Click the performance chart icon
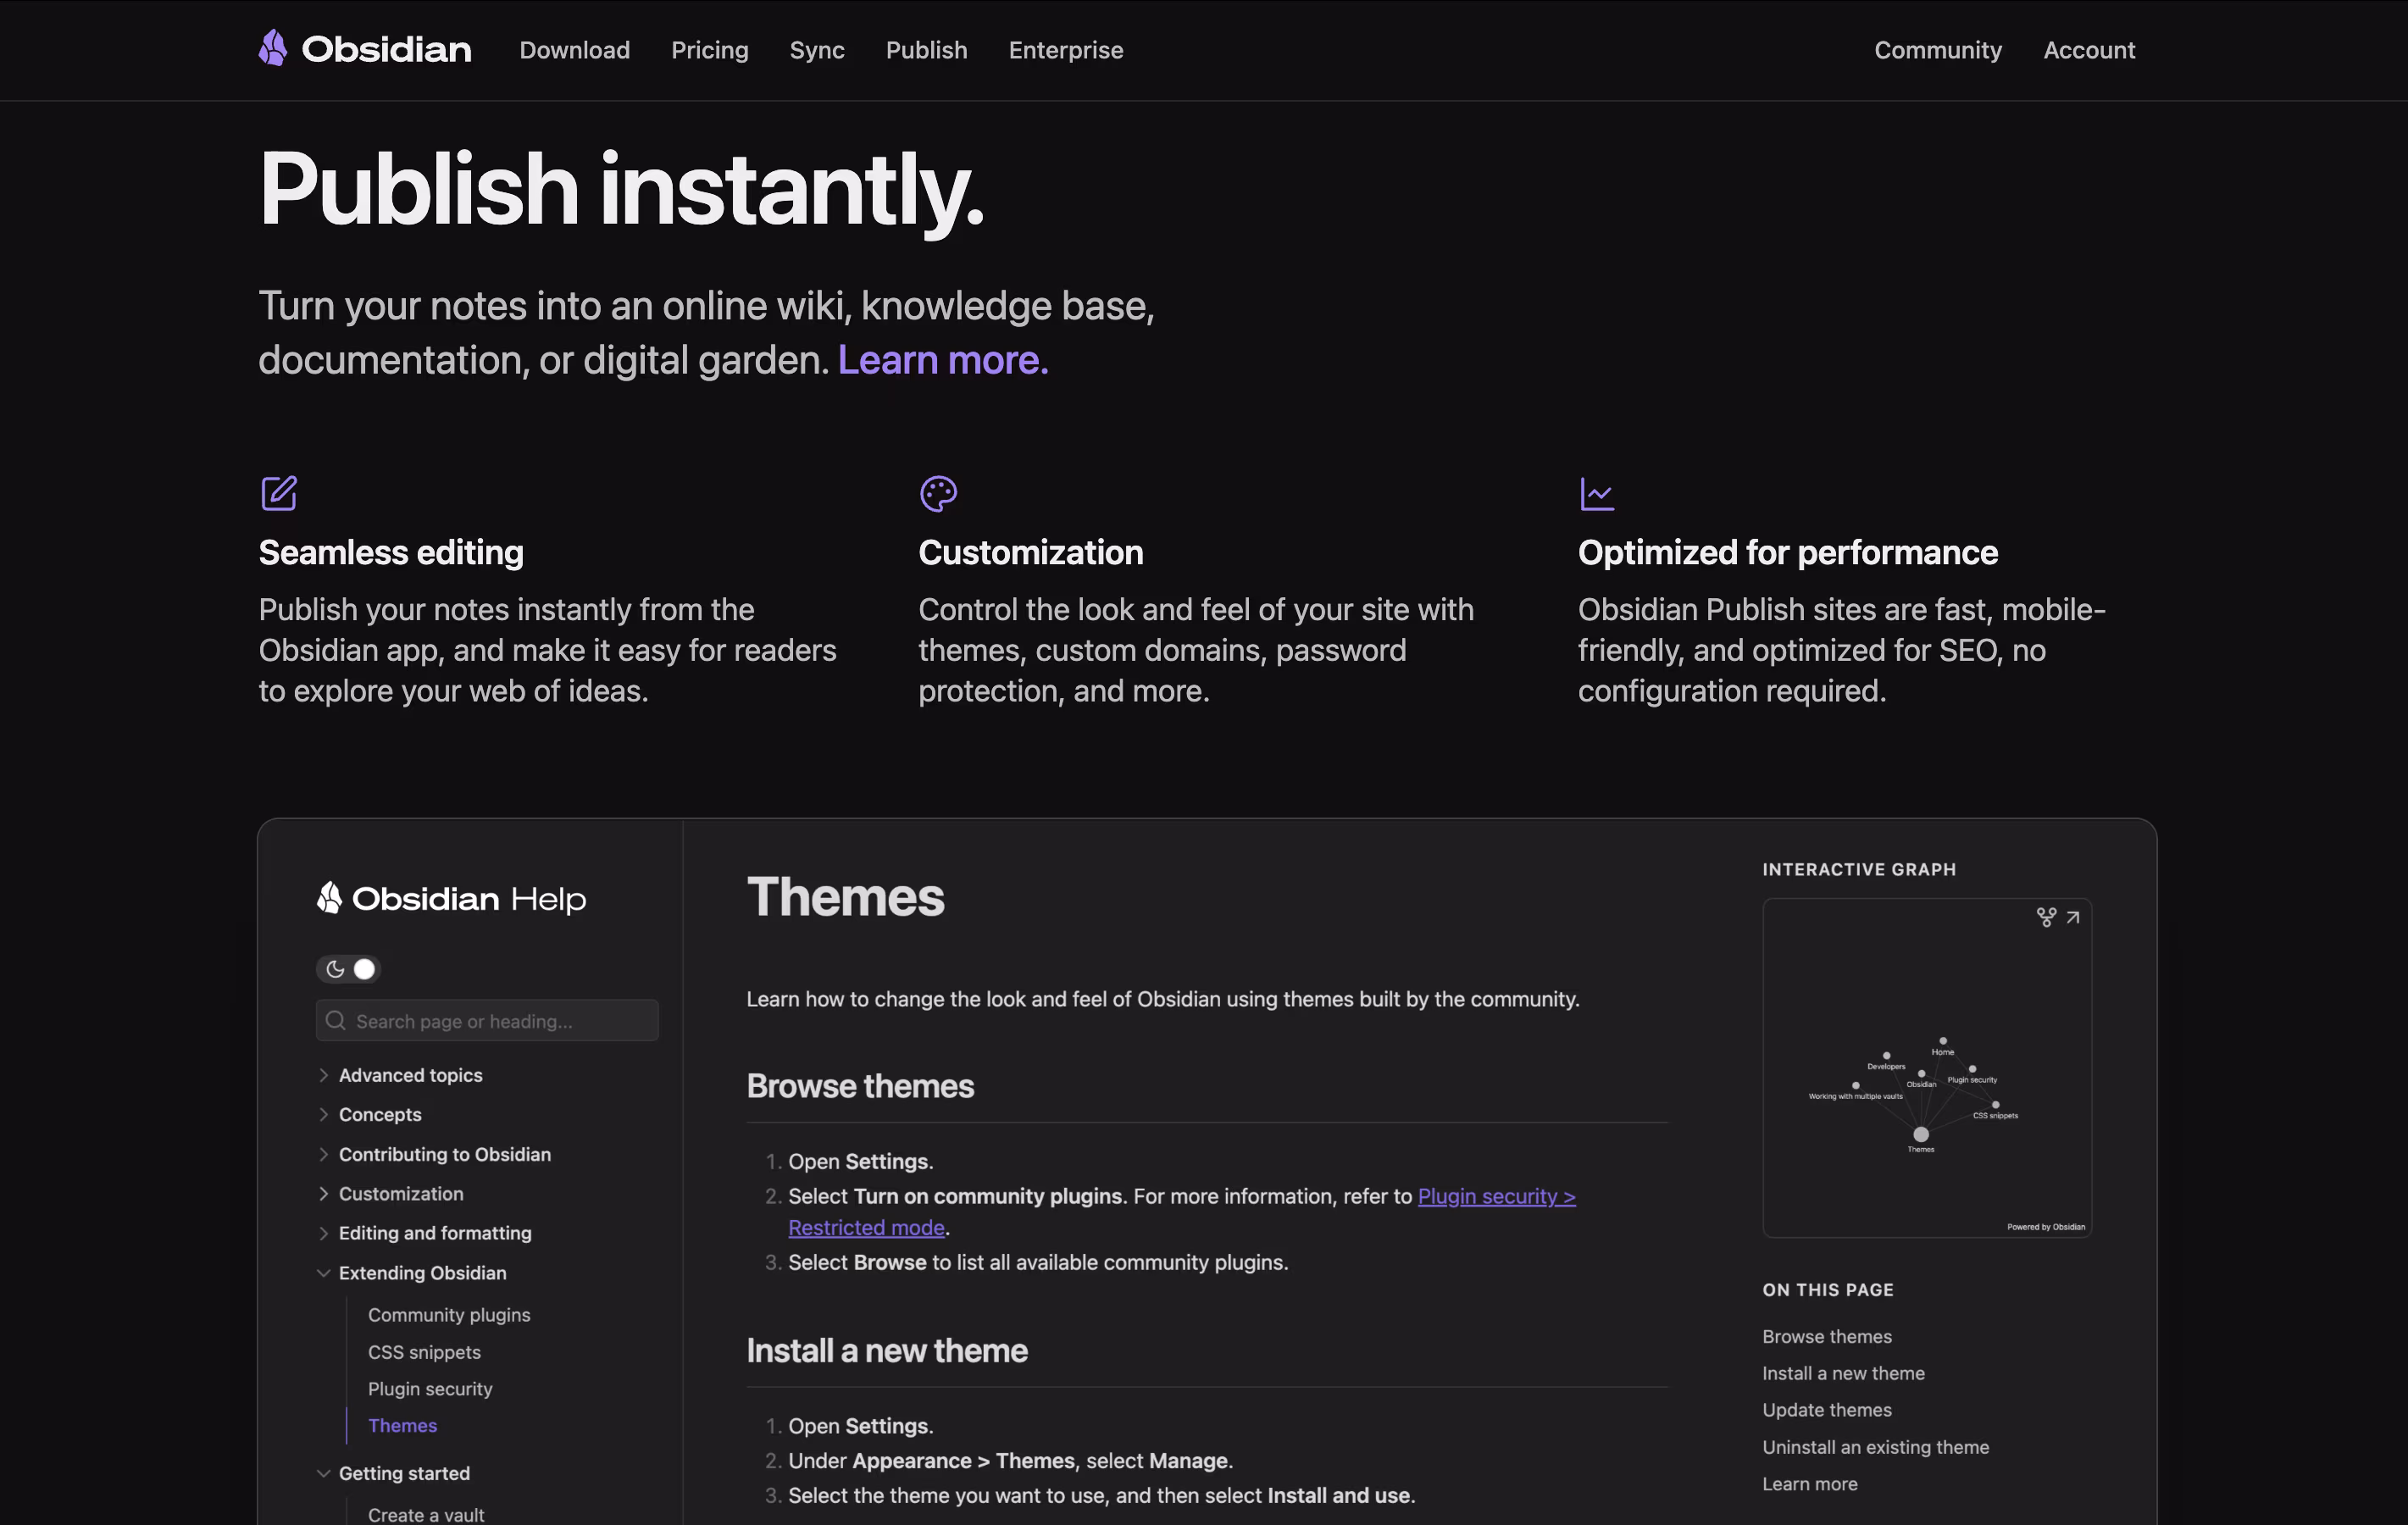 pos(1596,493)
